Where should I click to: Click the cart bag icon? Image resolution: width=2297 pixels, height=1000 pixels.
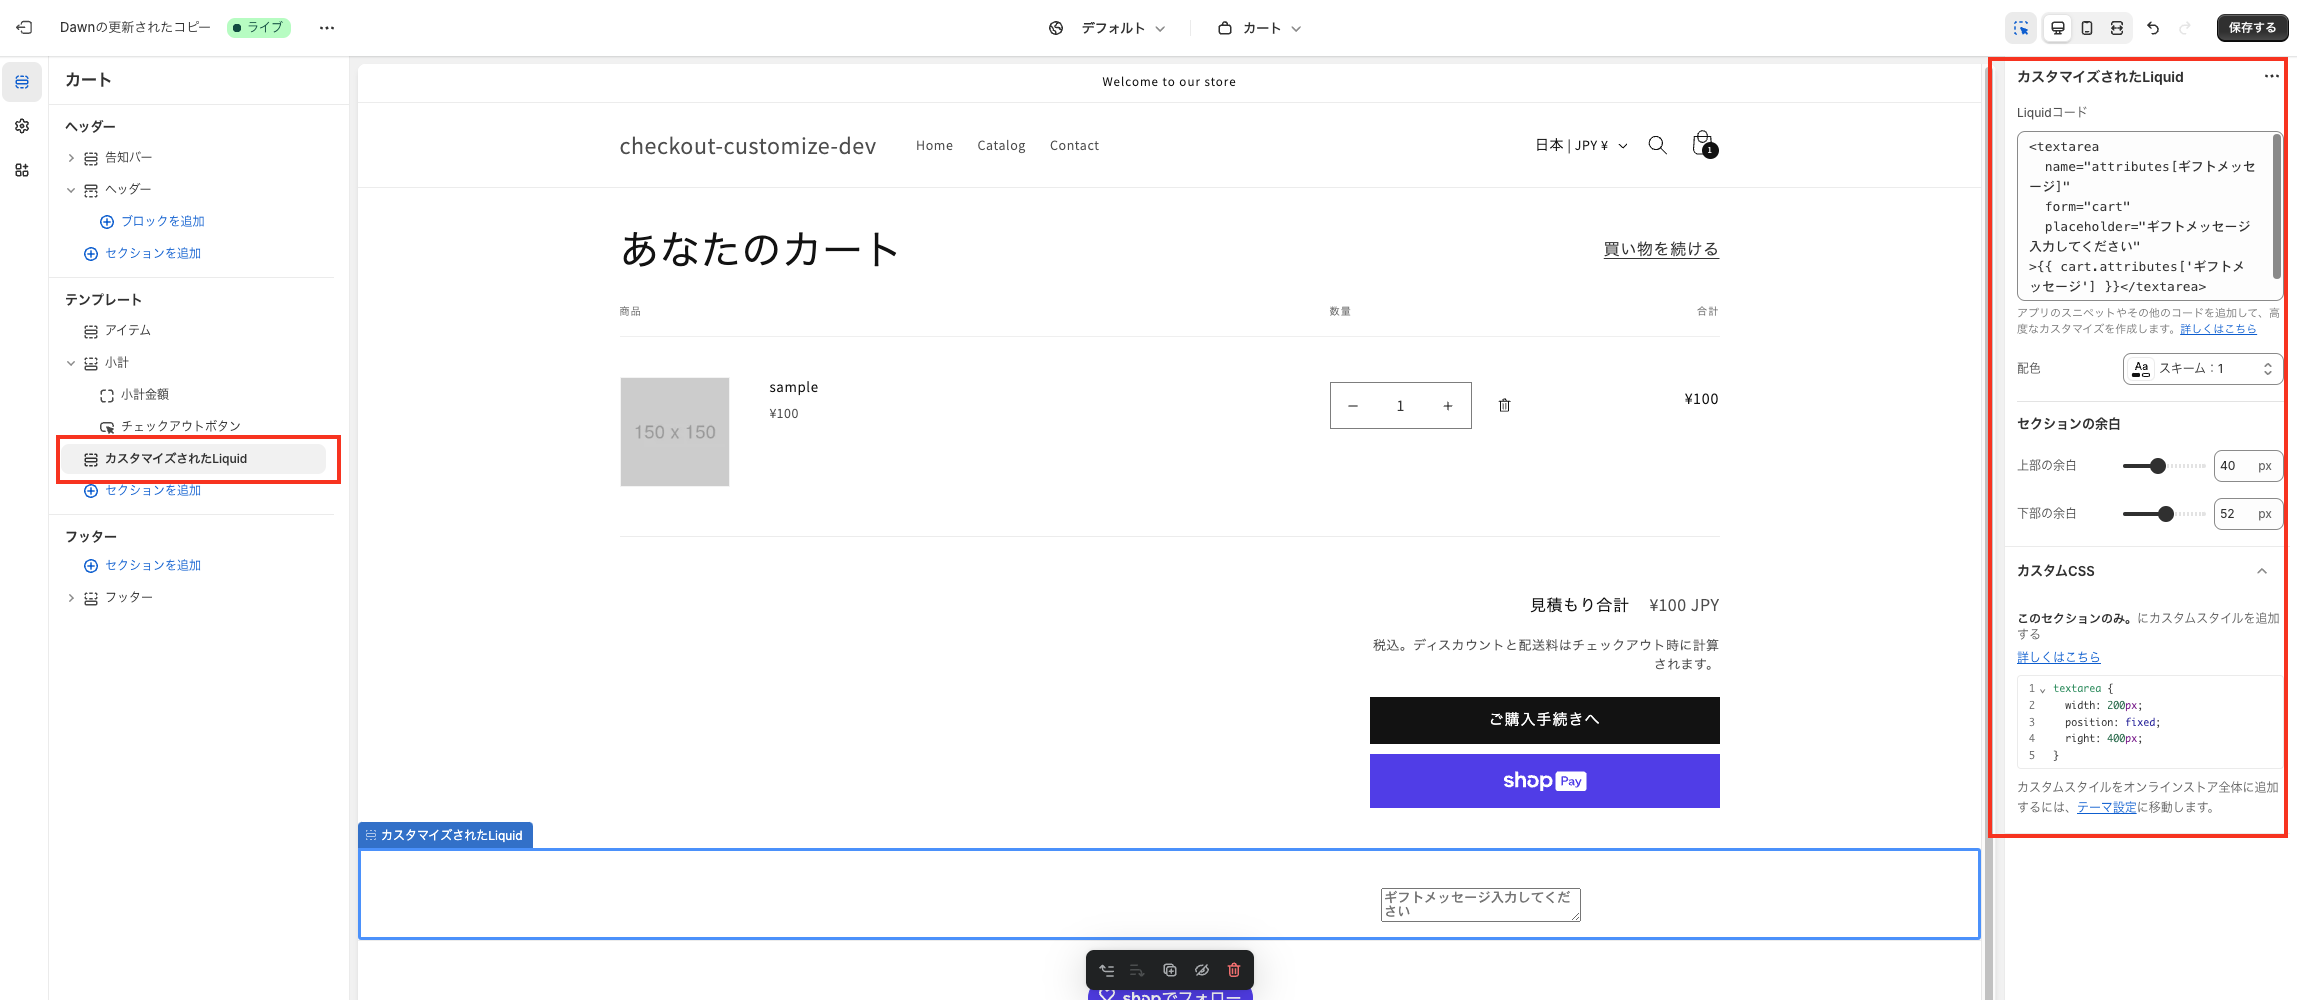[x=1703, y=145]
